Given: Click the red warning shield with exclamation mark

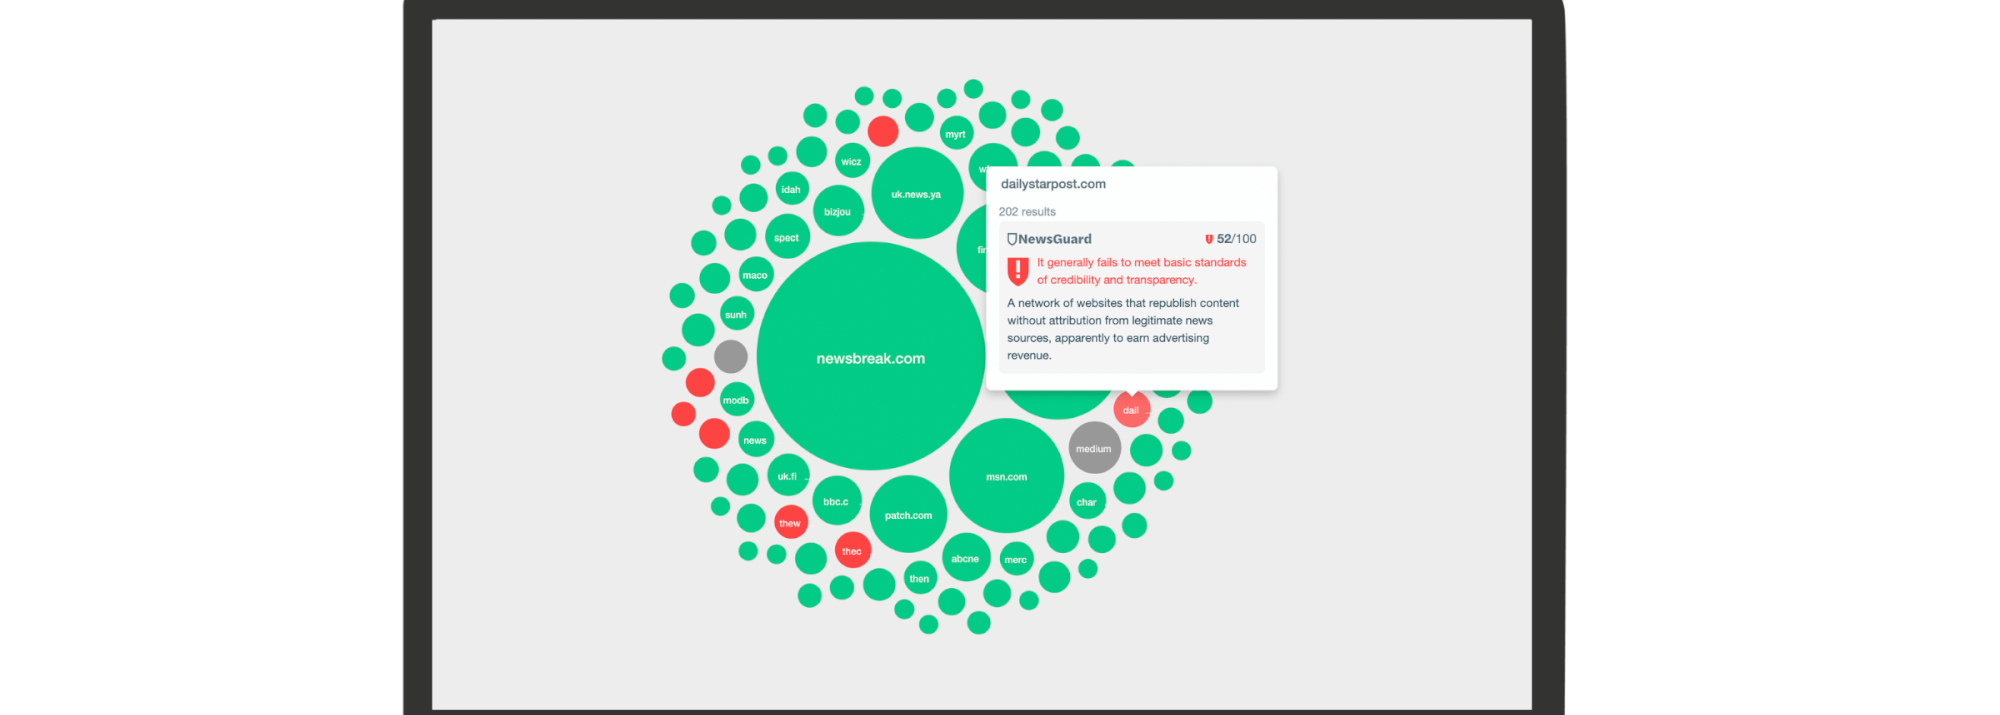Looking at the screenshot, I should click(x=1018, y=271).
